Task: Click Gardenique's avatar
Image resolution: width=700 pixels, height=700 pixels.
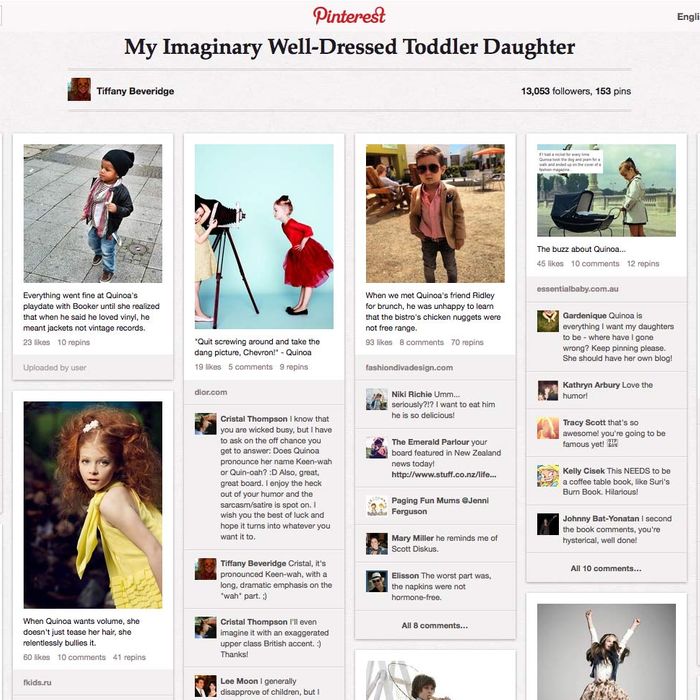Action: point(548,321)
